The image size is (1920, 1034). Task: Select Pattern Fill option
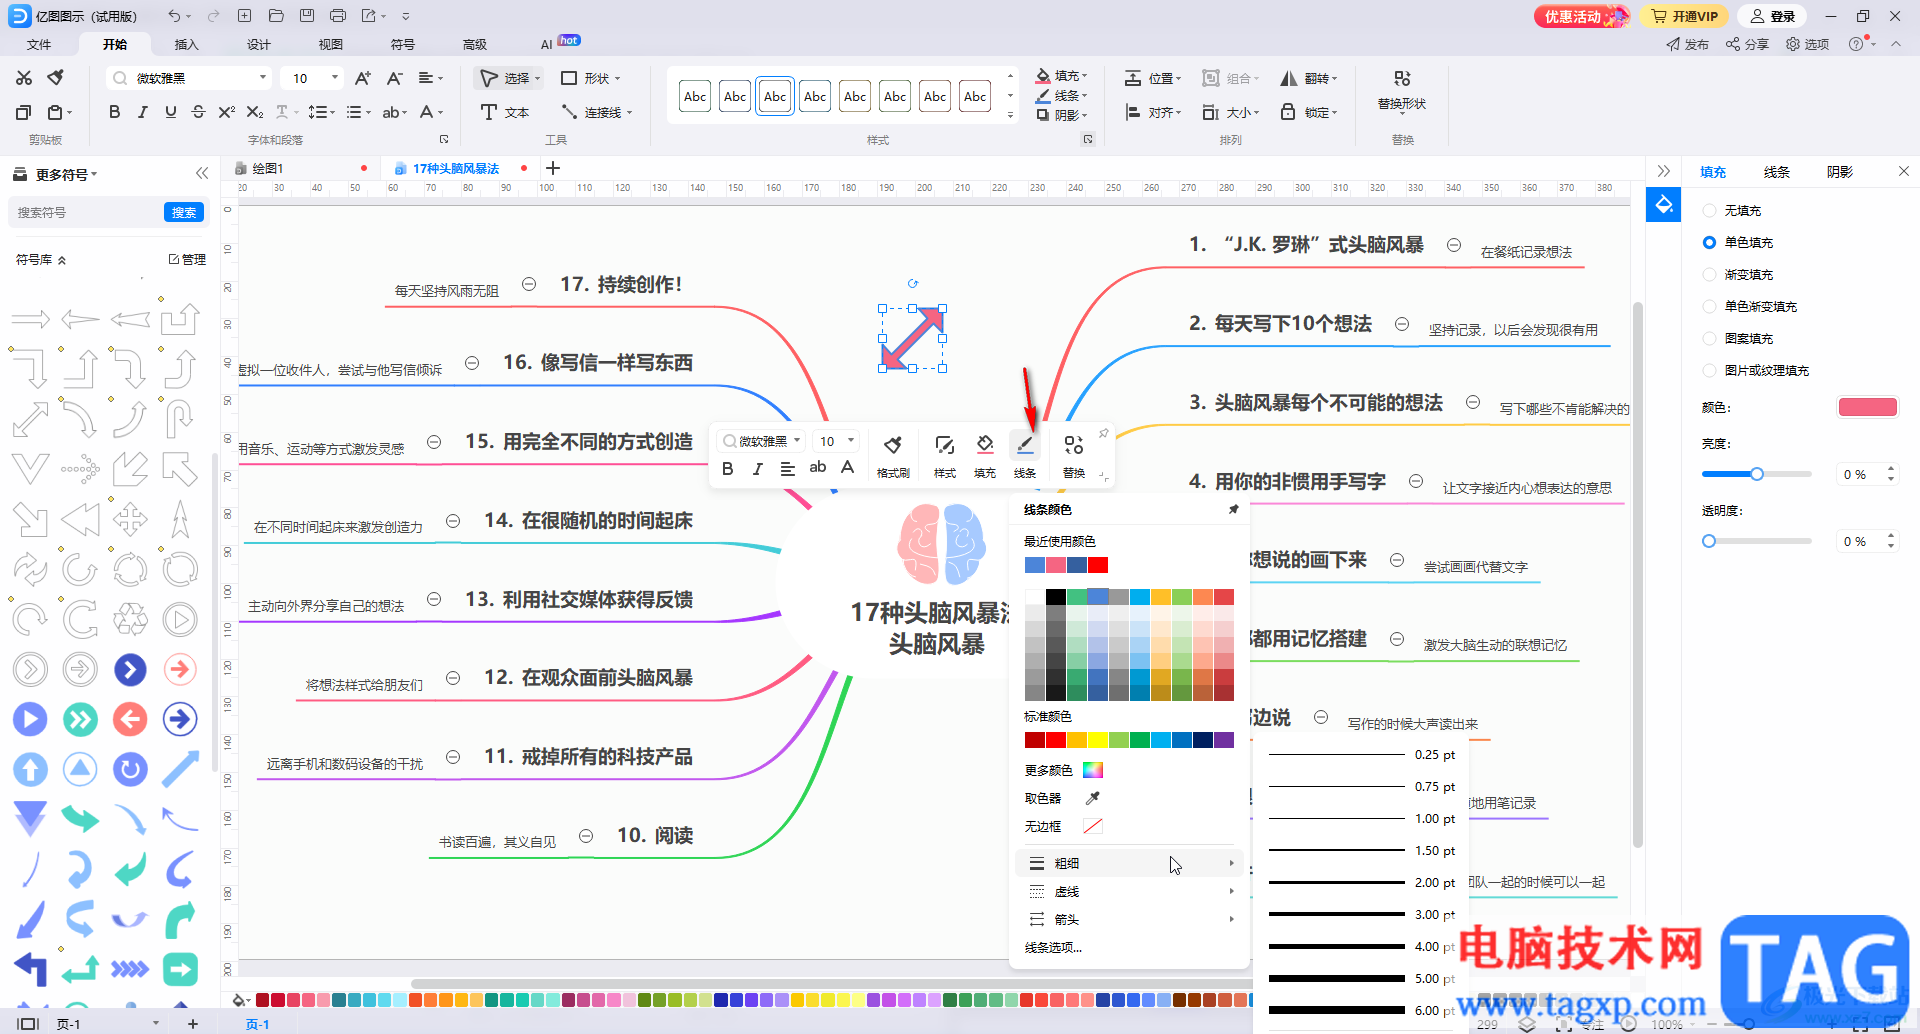[1709, 339]
